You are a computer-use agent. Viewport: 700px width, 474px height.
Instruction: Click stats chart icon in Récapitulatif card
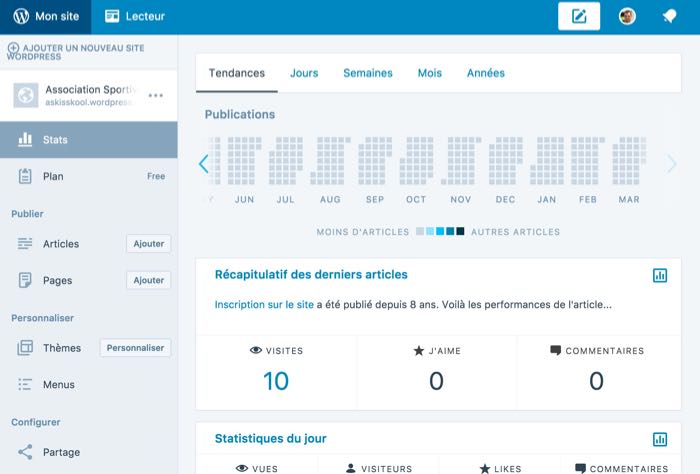tap(660, 275)
